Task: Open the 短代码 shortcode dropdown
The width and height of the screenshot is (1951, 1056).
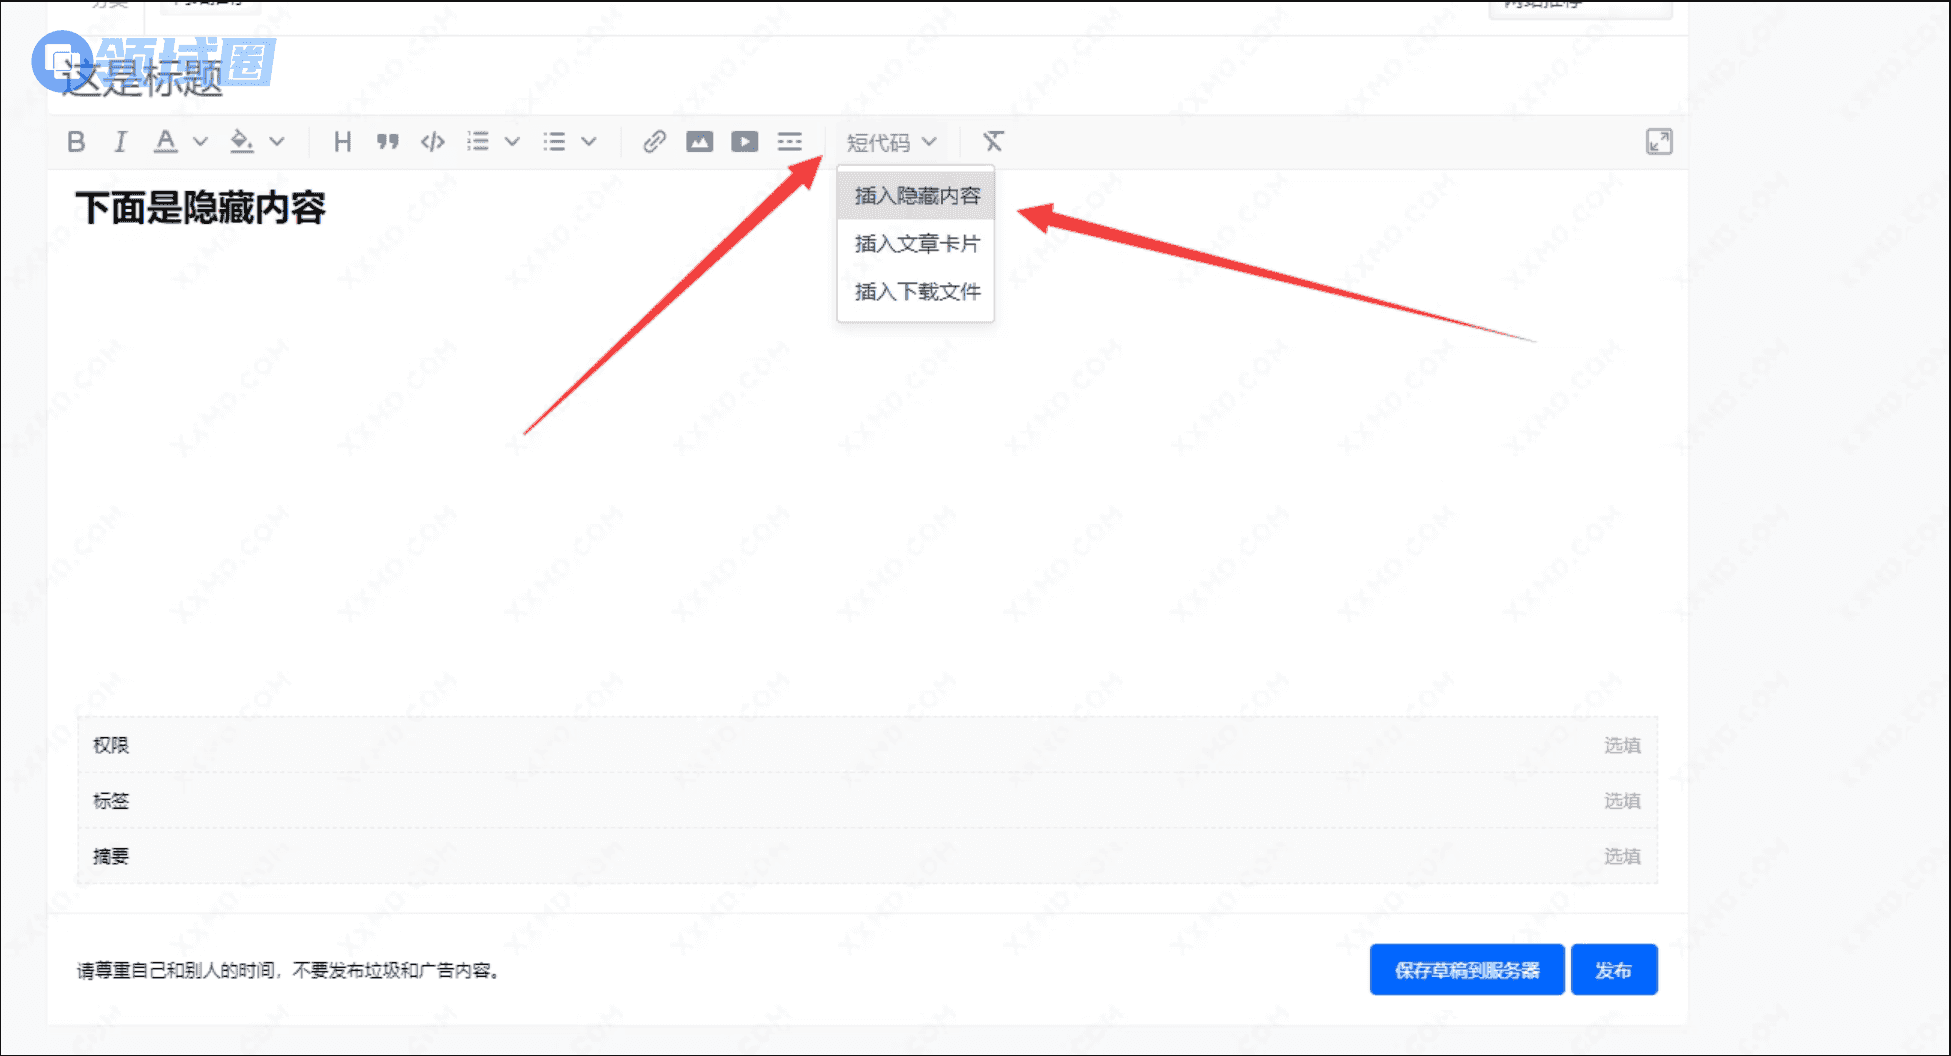Action: (890, 143)
